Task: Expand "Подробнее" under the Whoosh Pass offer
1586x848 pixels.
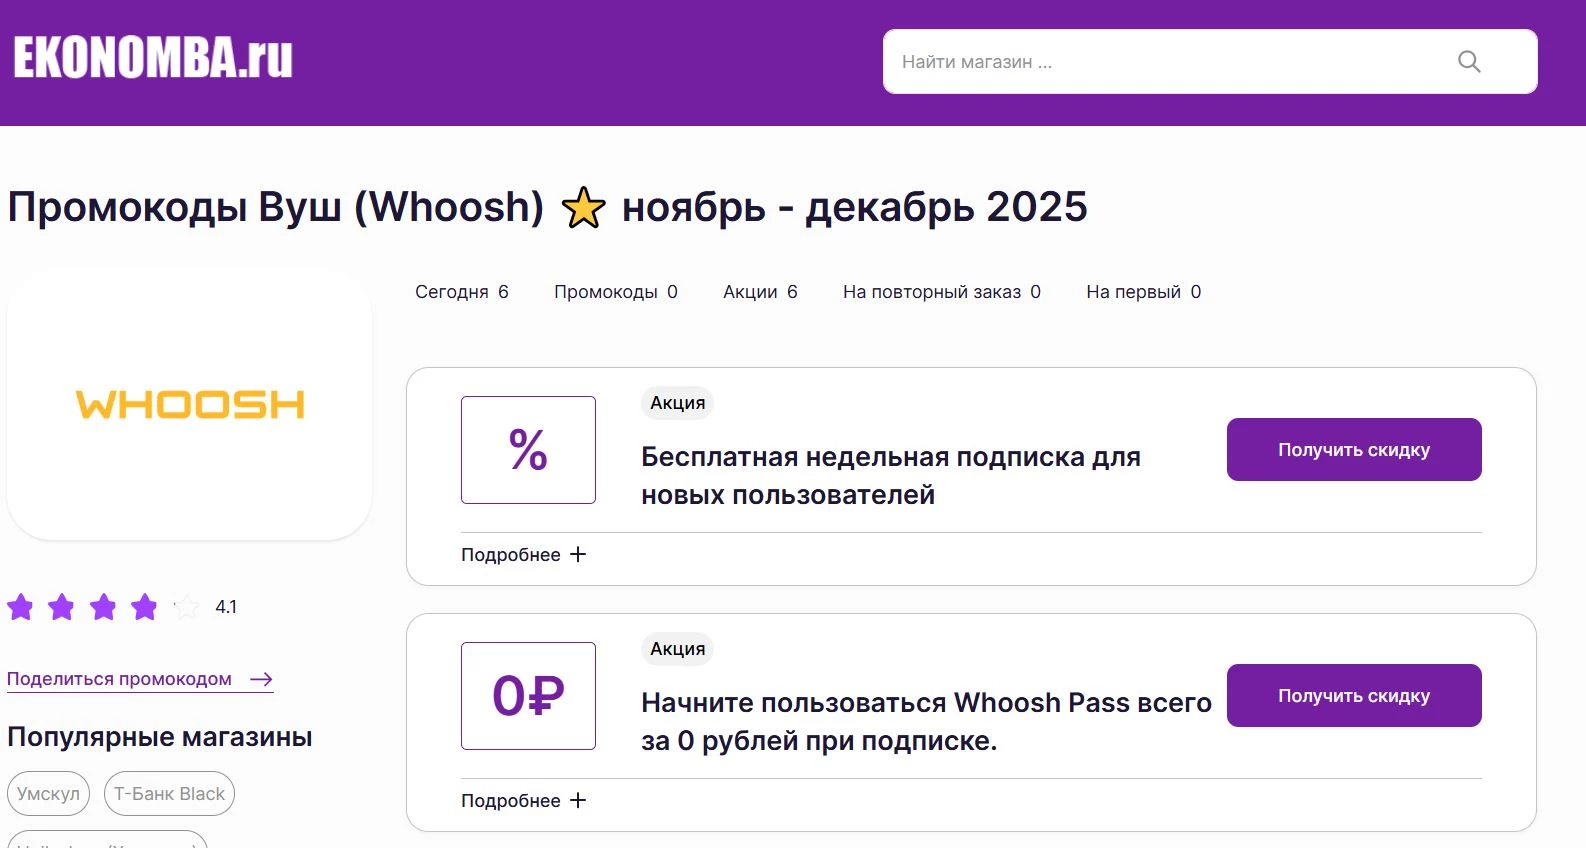Action: (523, 801)
